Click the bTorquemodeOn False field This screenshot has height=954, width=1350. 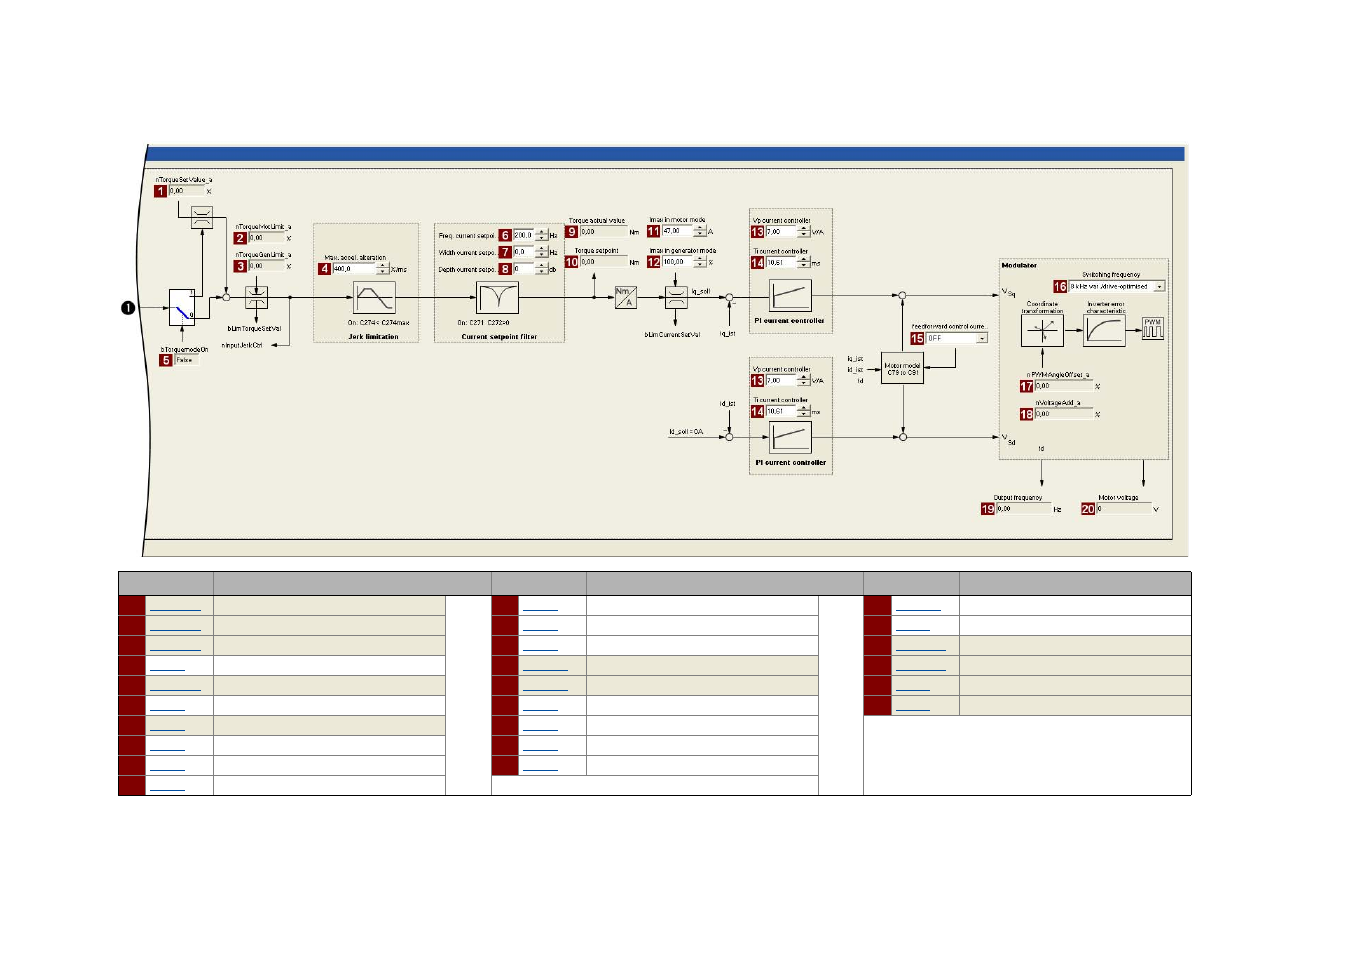click(186, 360)
